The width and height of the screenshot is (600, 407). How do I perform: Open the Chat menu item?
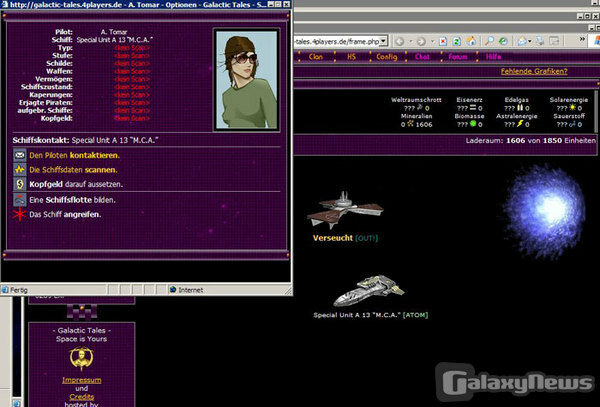[422, 57]
